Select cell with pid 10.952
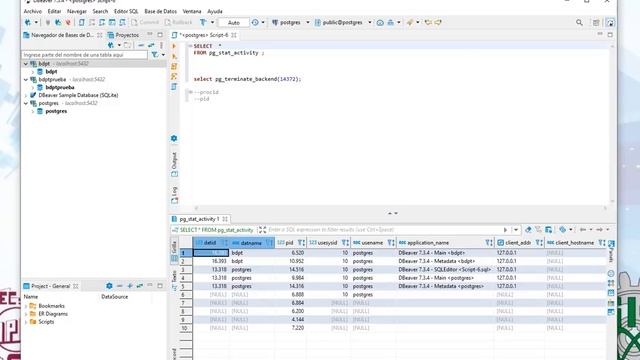Screen dimensions: 640x360 (x=291, y=261)
